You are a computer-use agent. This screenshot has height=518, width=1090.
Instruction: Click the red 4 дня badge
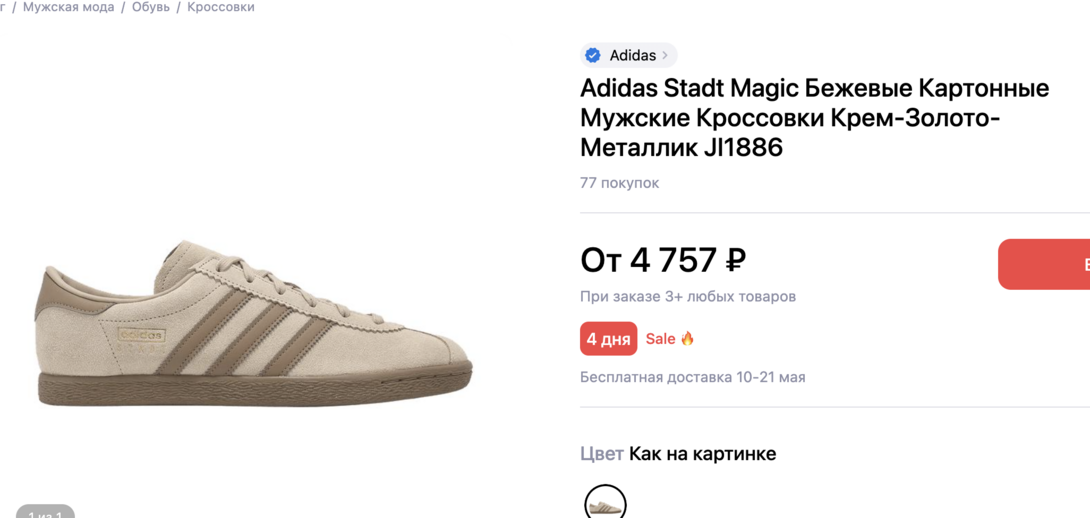tap(608, 339)
